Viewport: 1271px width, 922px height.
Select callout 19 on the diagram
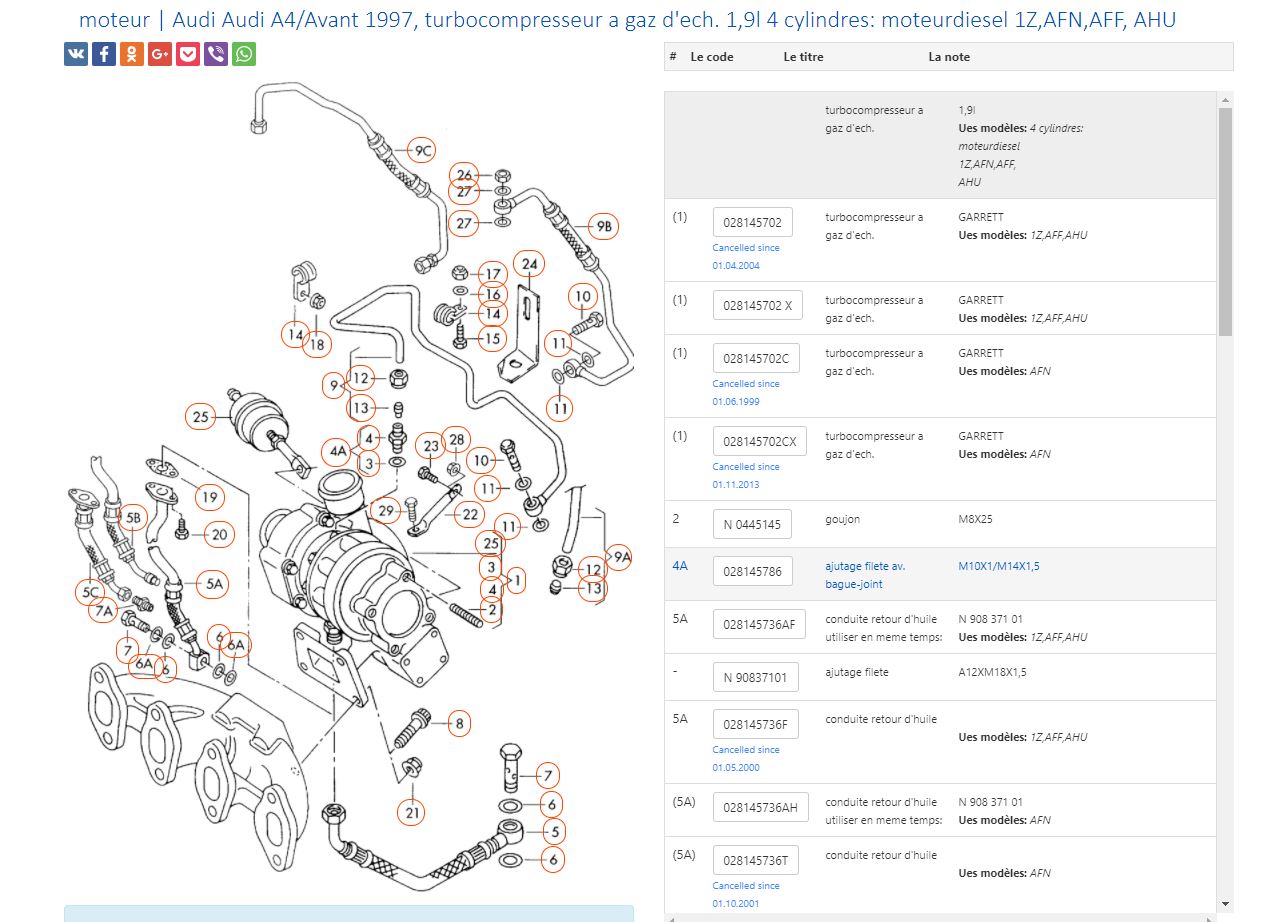click(208, 497)
